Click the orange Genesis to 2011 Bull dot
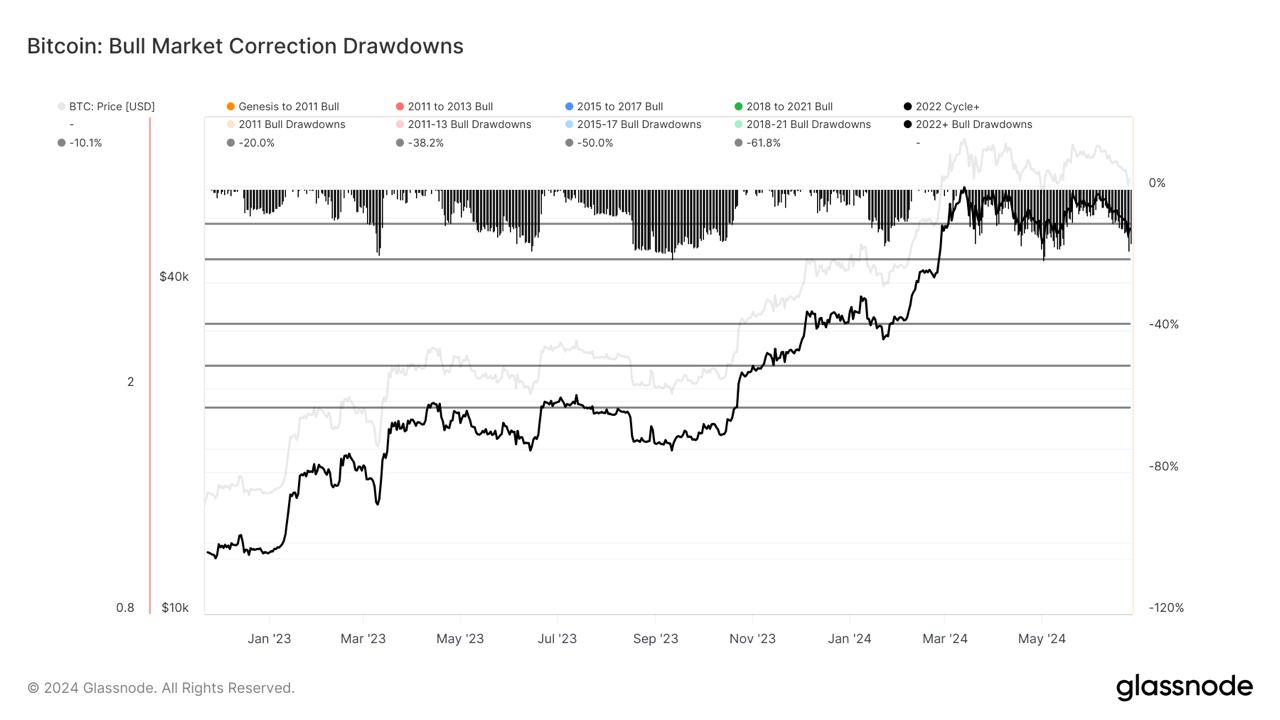Image resolution: width=1280 pixels, height=720 pixels. pos(231,107)
